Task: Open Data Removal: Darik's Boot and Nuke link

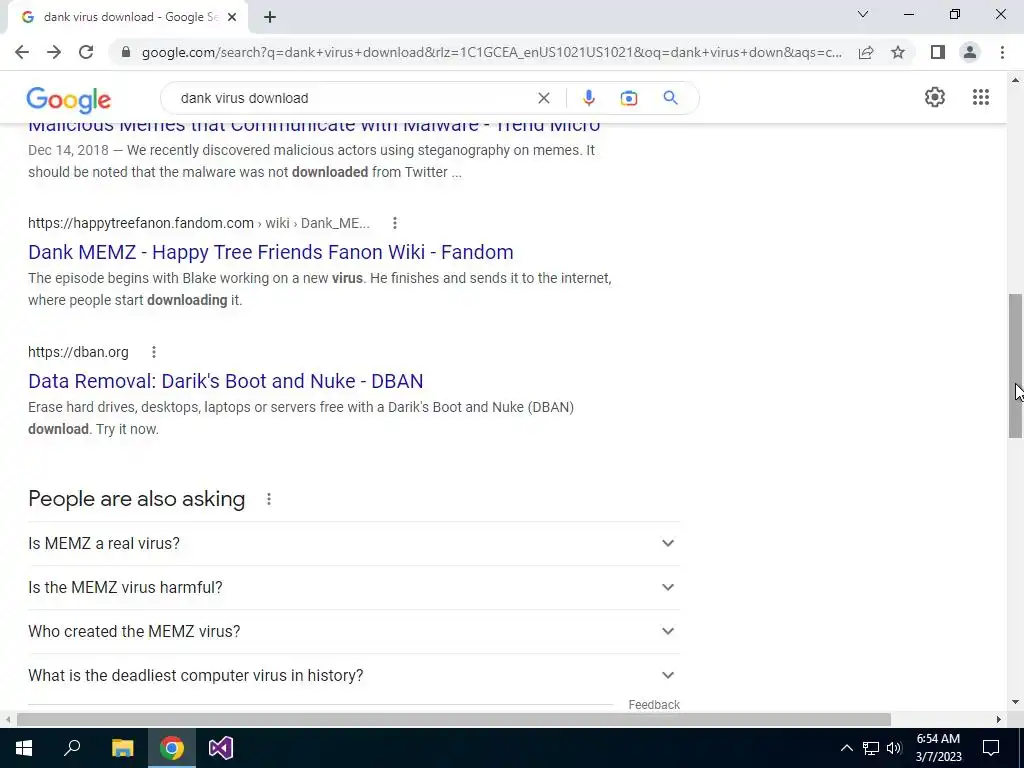Action: tap(225, 381)
